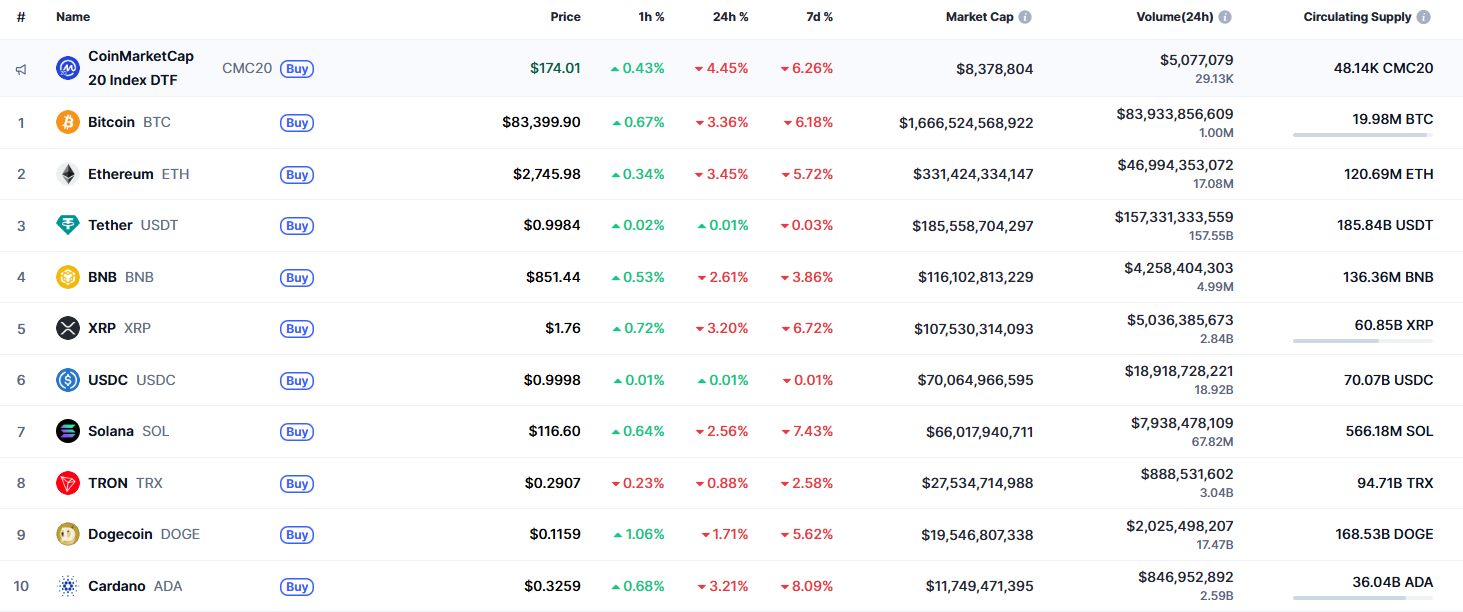1463x612 pixels.
Task: Click the Volume(24h) info icon
Action: pyautogui.click(x=1225, y=17)
